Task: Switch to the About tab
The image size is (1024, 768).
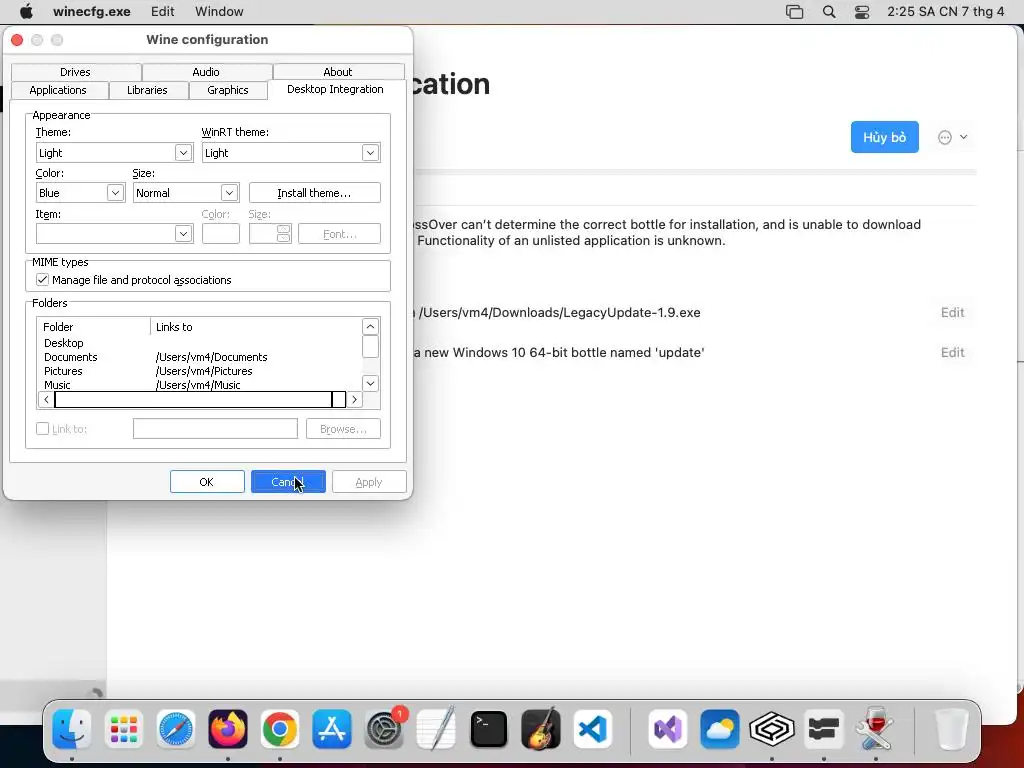Action: click(338, 72)
